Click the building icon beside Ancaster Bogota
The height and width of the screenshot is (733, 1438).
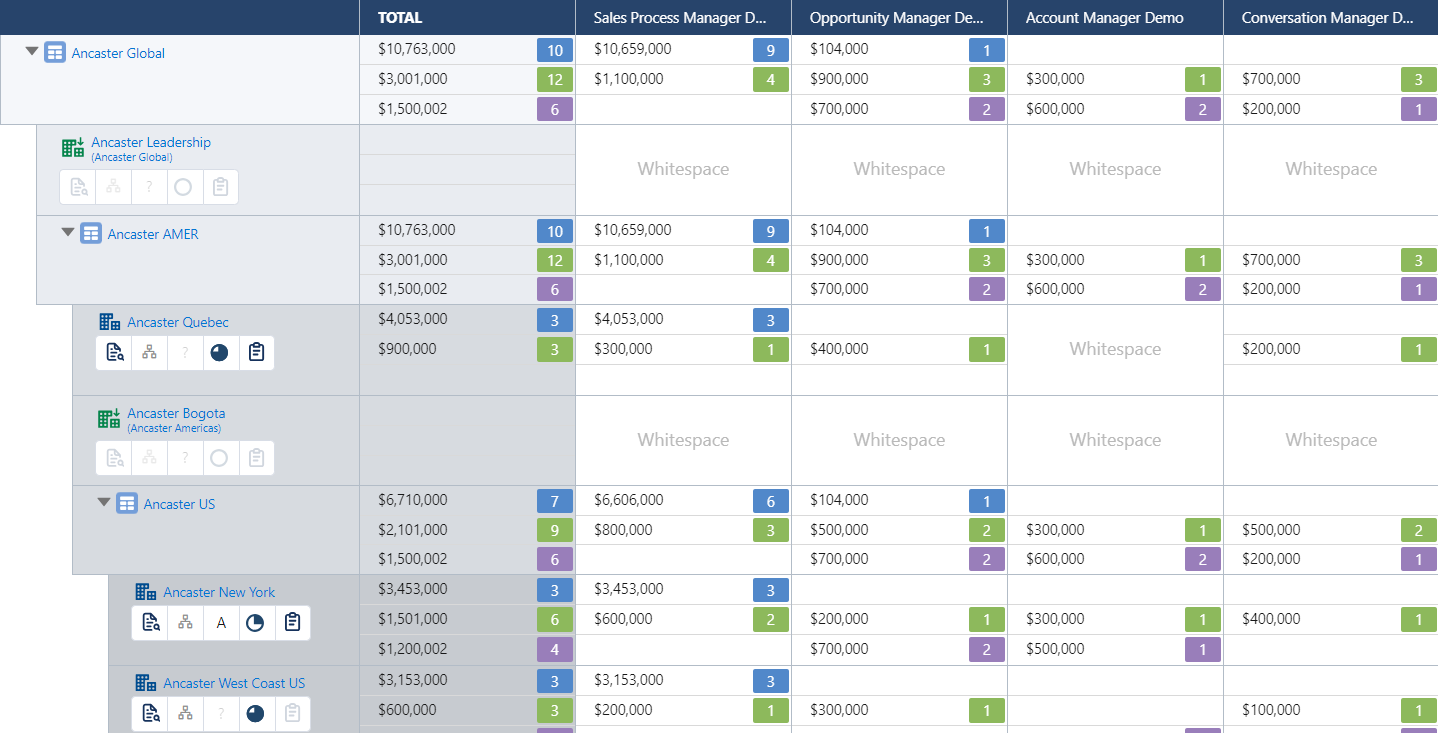click(108, 418)
